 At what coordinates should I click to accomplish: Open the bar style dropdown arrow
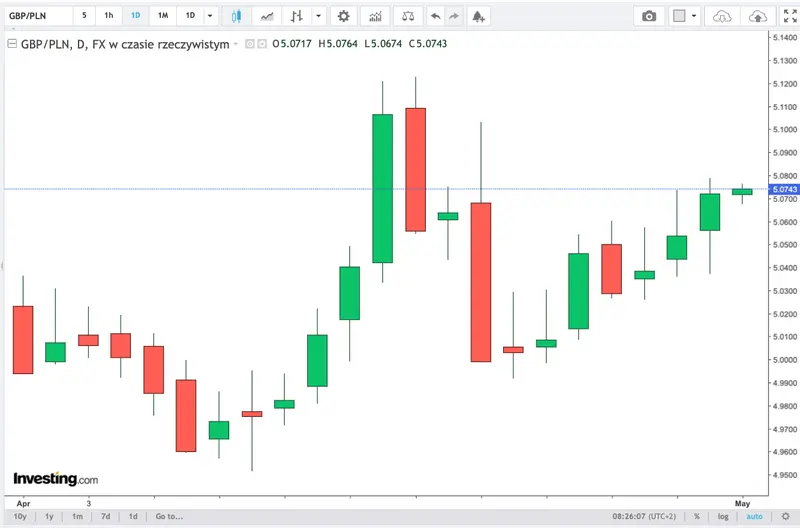point(318,16)
